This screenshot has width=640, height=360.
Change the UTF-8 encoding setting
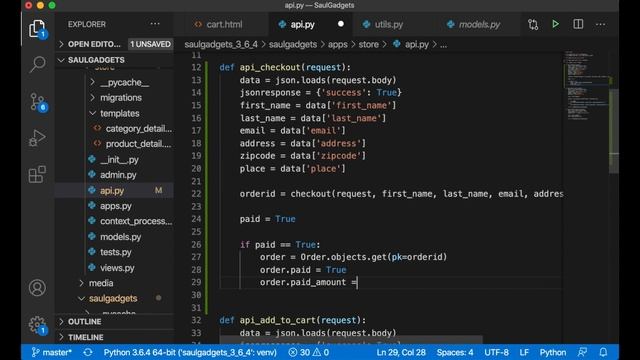[x=496, y=352]
